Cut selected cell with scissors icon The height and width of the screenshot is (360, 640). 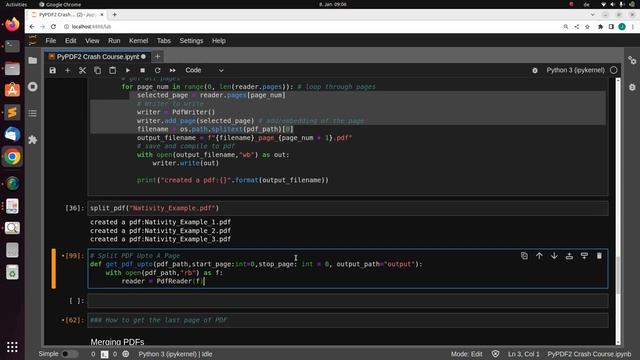coord(82,70)
